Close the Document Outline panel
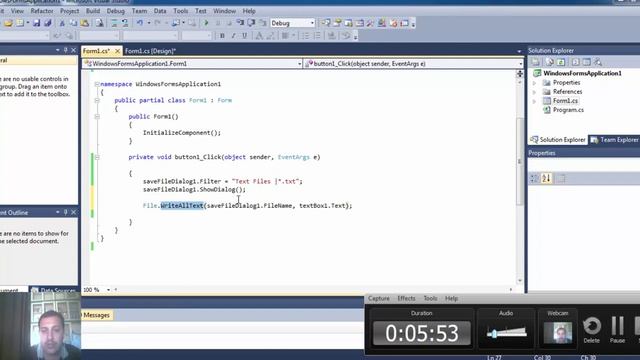640x360 pixels. click(73, 212)
